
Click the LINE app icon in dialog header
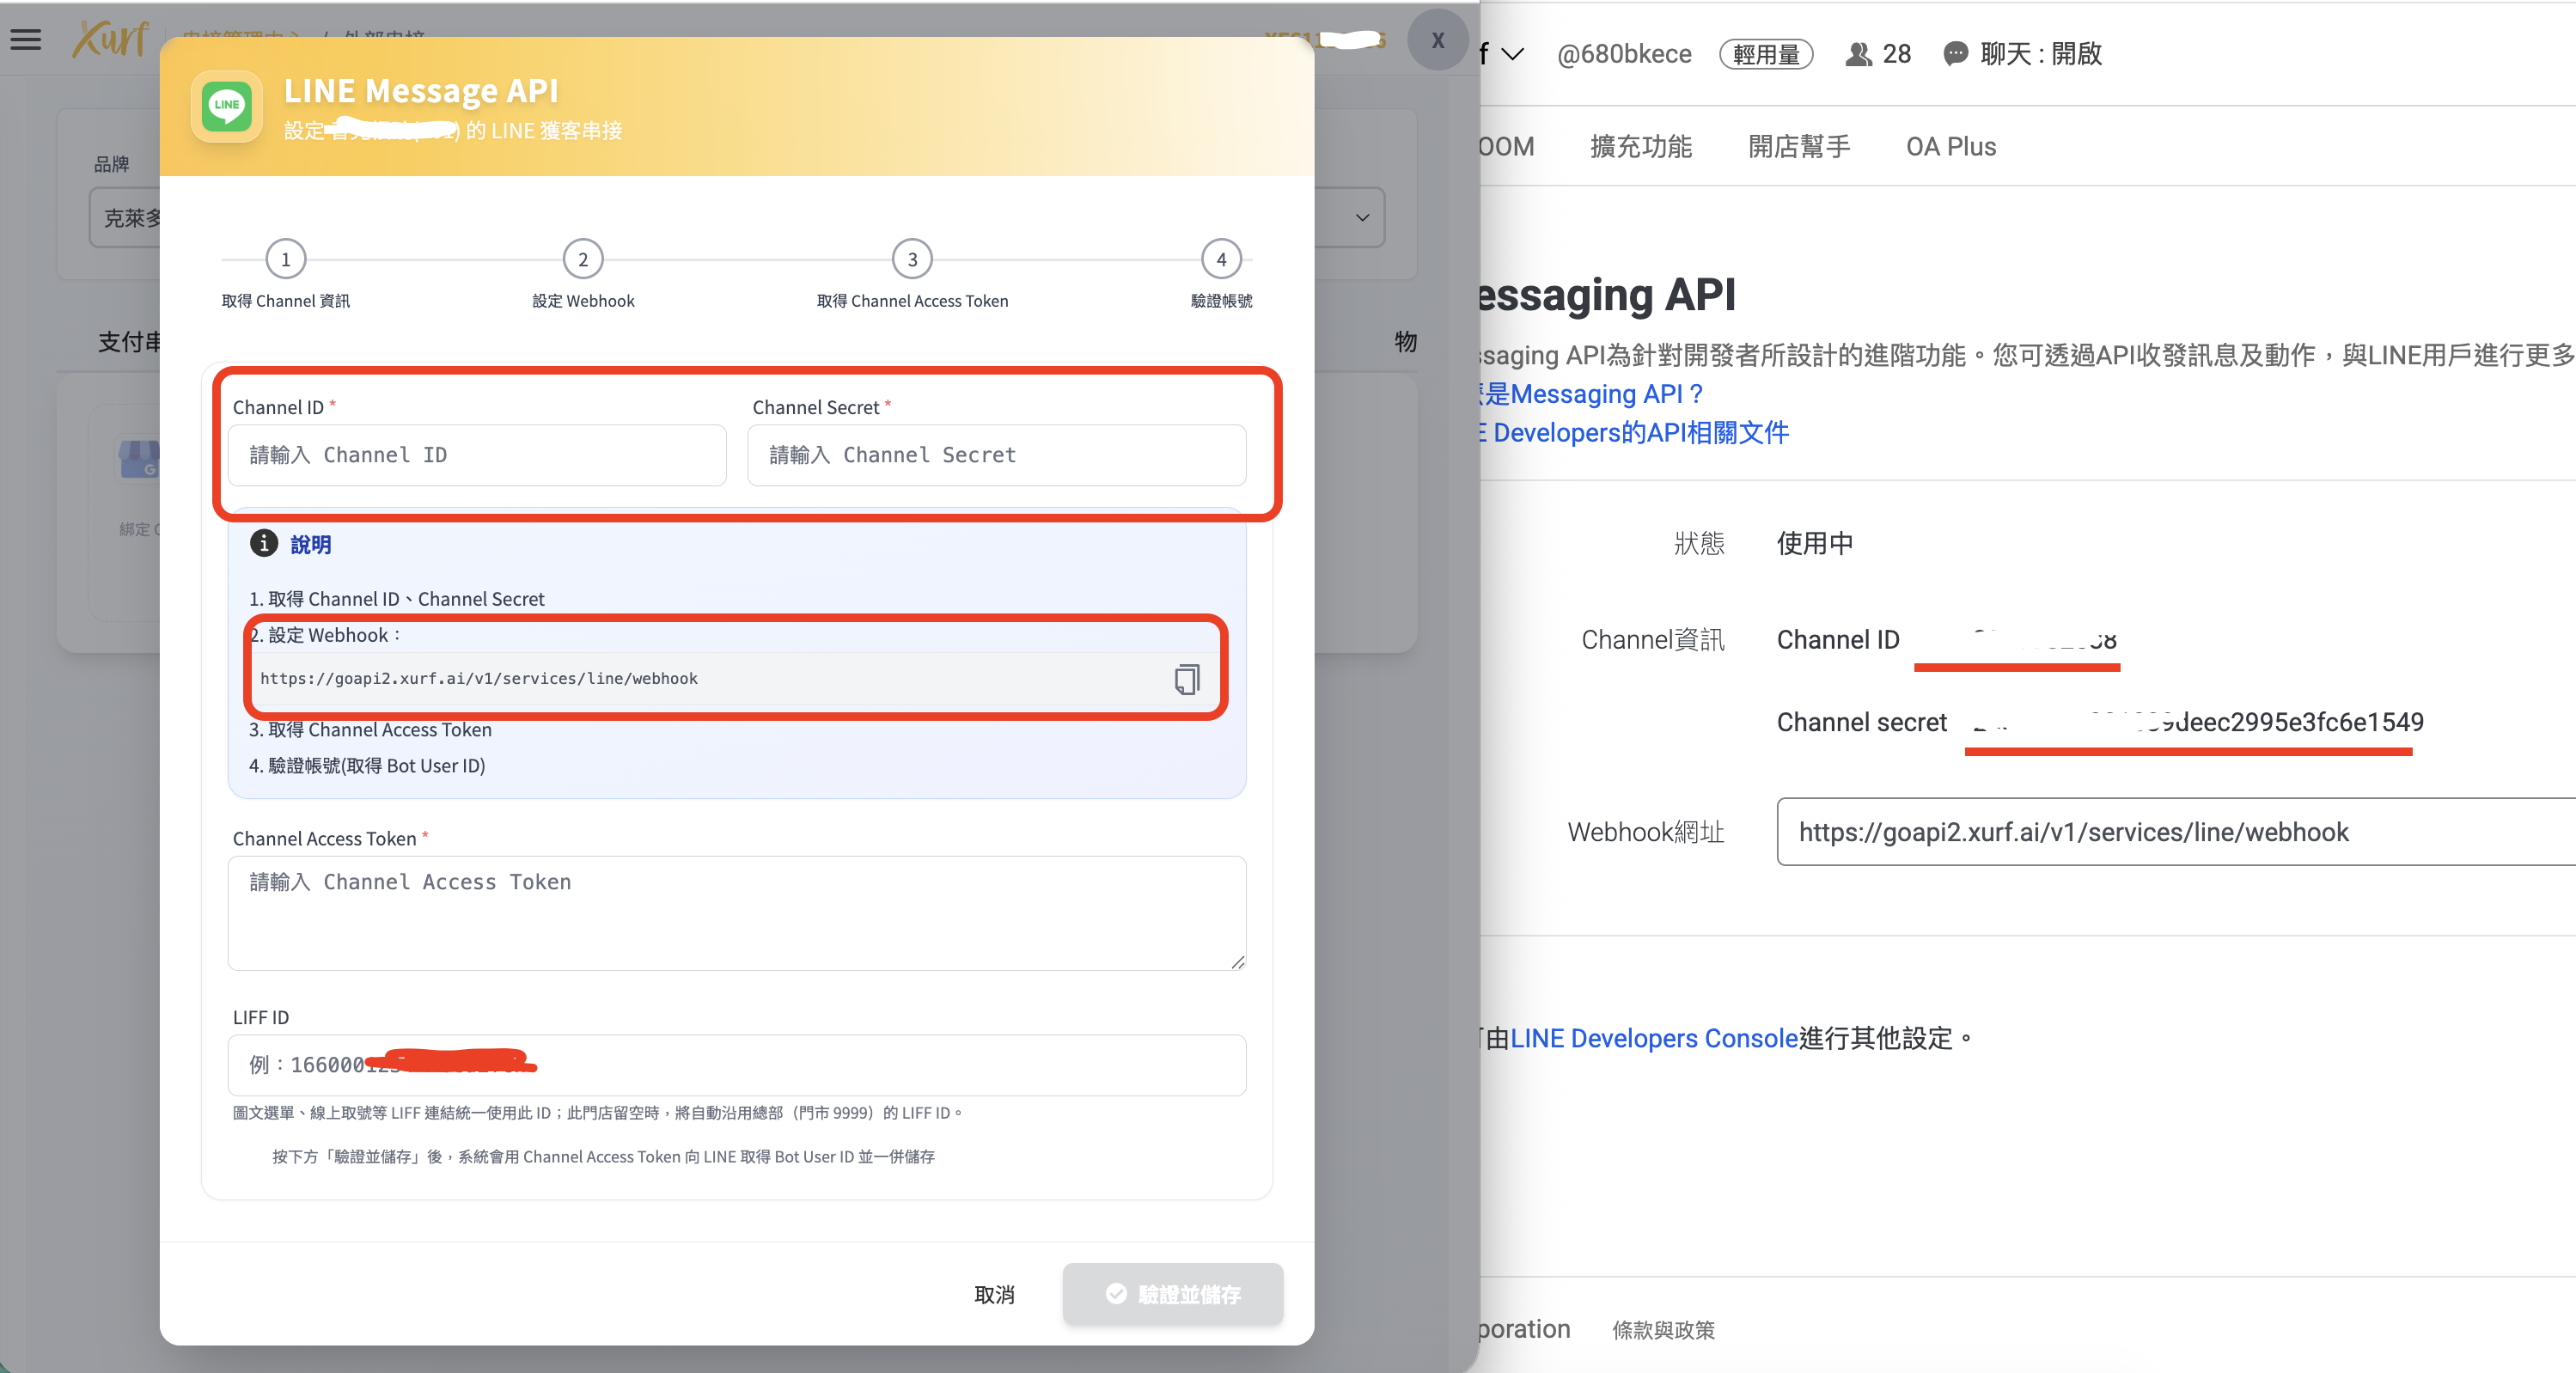point(227,106)
